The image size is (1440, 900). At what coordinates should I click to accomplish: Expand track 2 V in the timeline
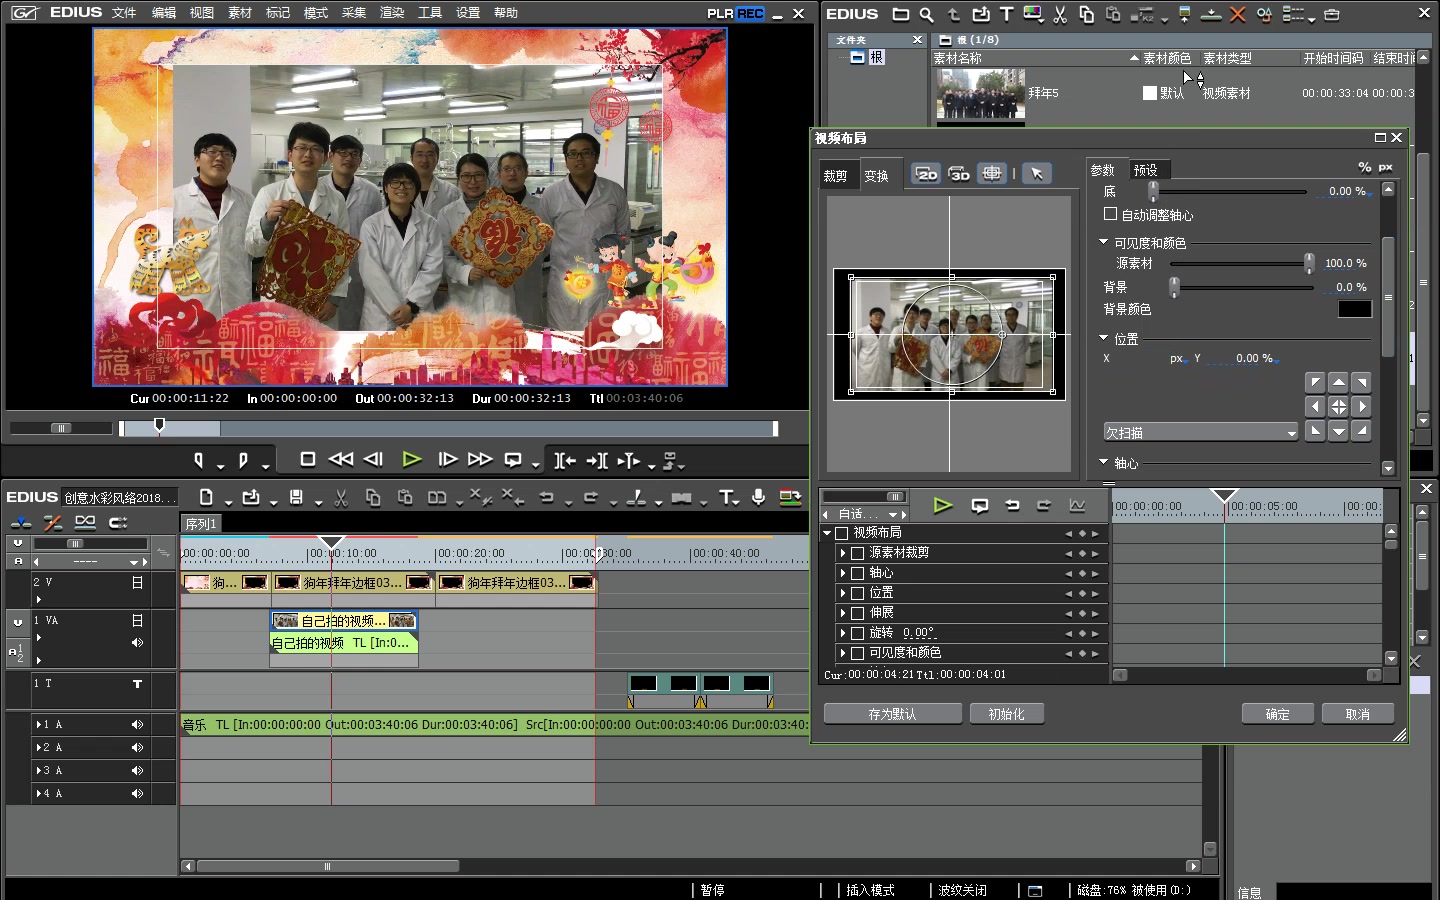click(39, 599)
